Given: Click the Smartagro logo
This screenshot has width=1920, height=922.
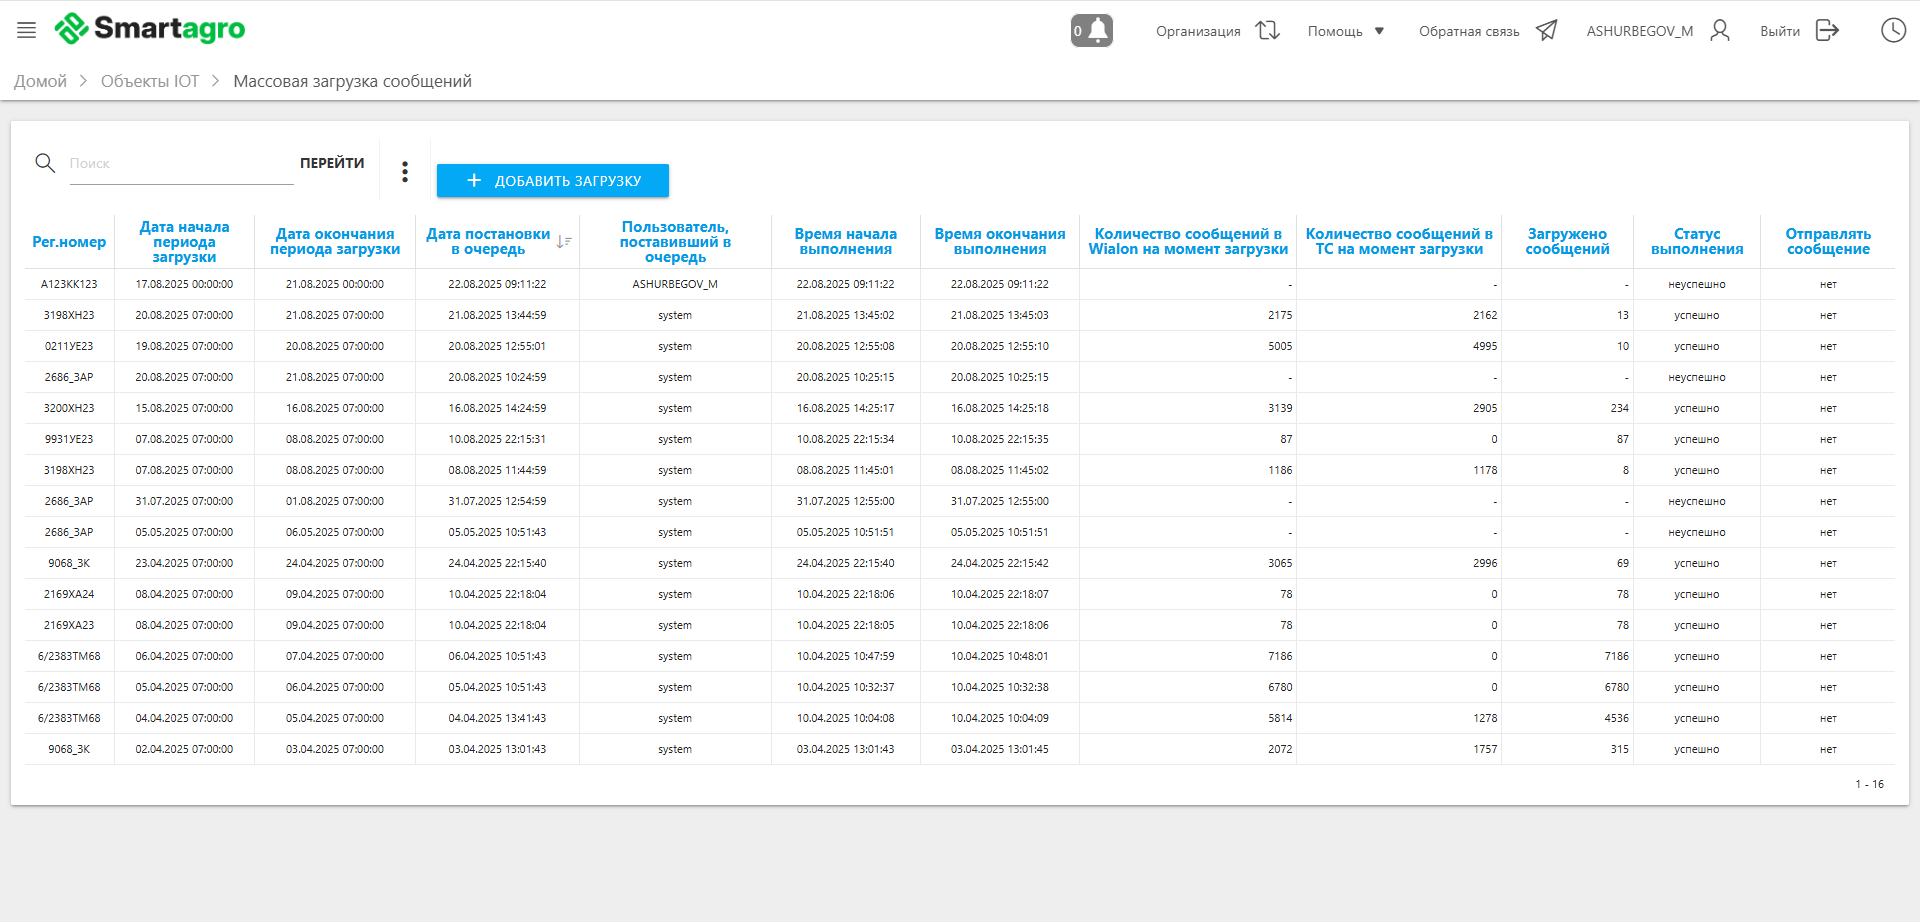Looking at the screenshot, I should (150, 29).
